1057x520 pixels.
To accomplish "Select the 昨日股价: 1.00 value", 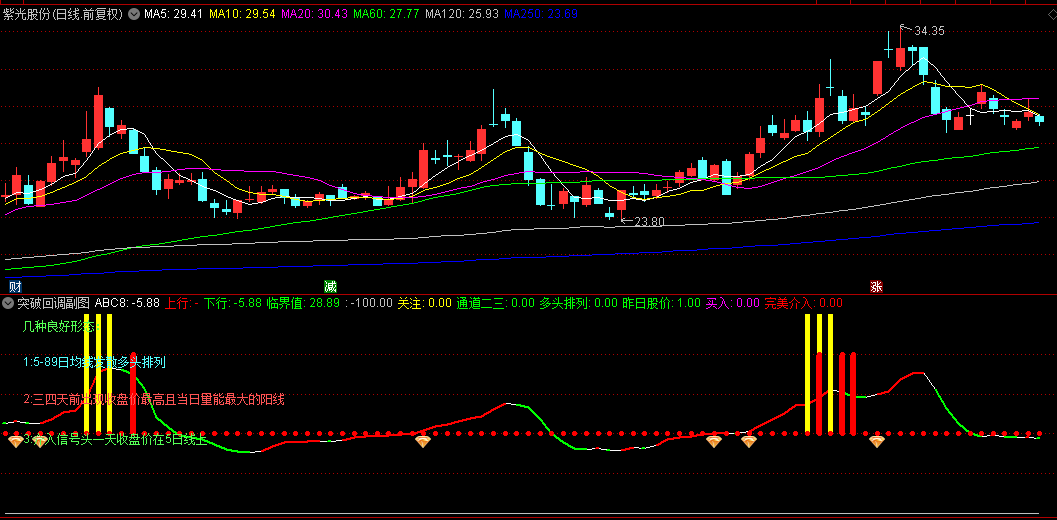I will [661, 303].
